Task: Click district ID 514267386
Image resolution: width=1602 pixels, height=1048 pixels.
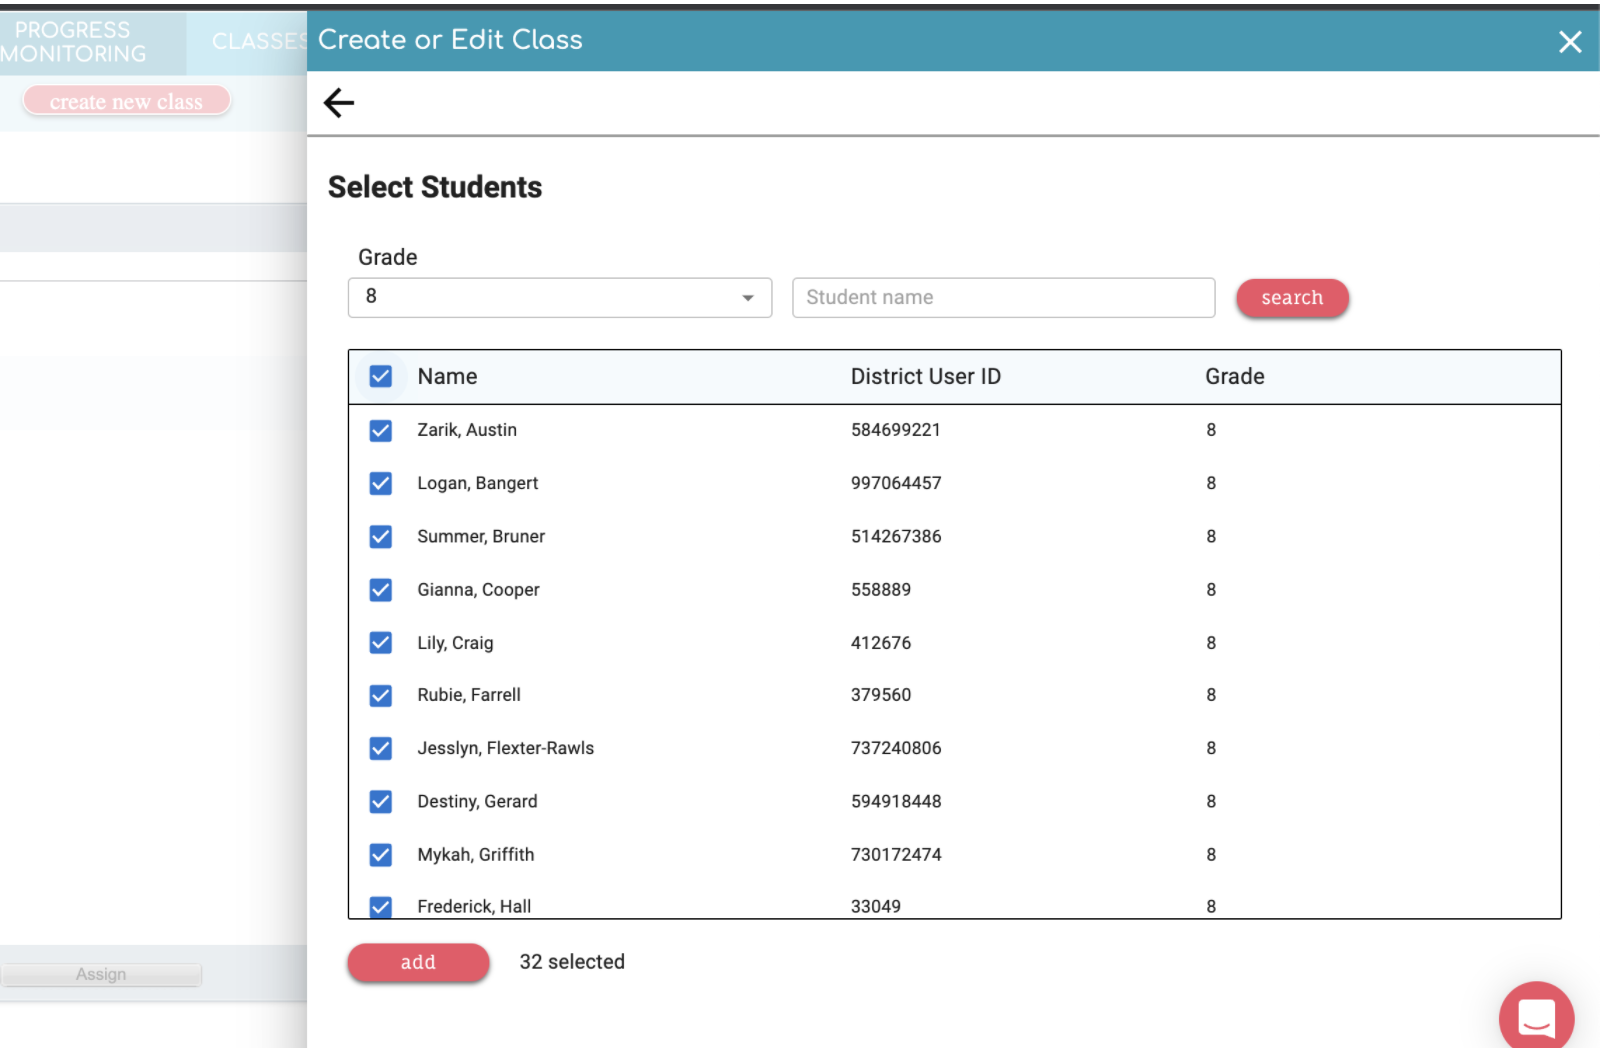Action: coord(896,537)
